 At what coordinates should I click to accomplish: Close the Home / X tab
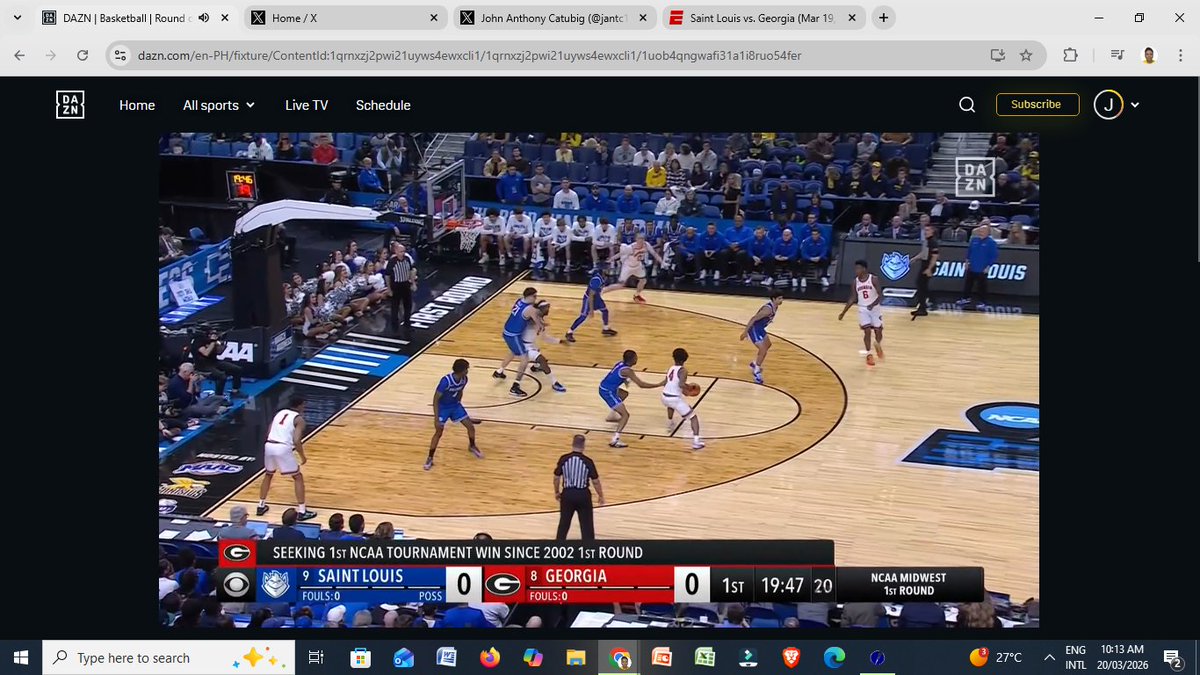pyautogui.click(x=434, y=18)
